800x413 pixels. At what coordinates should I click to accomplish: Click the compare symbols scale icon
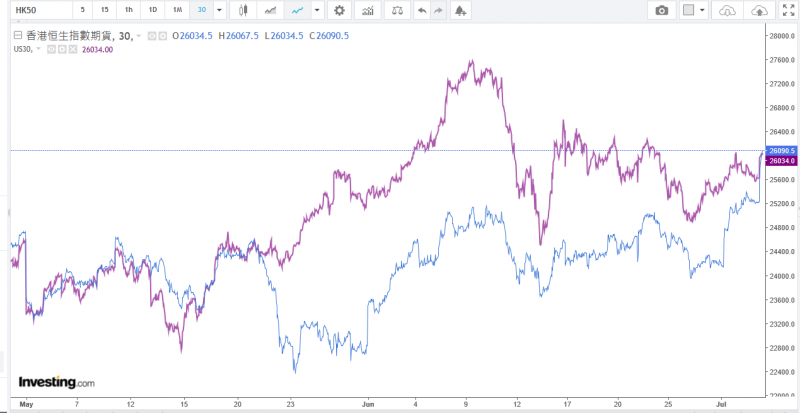point(397,10)
